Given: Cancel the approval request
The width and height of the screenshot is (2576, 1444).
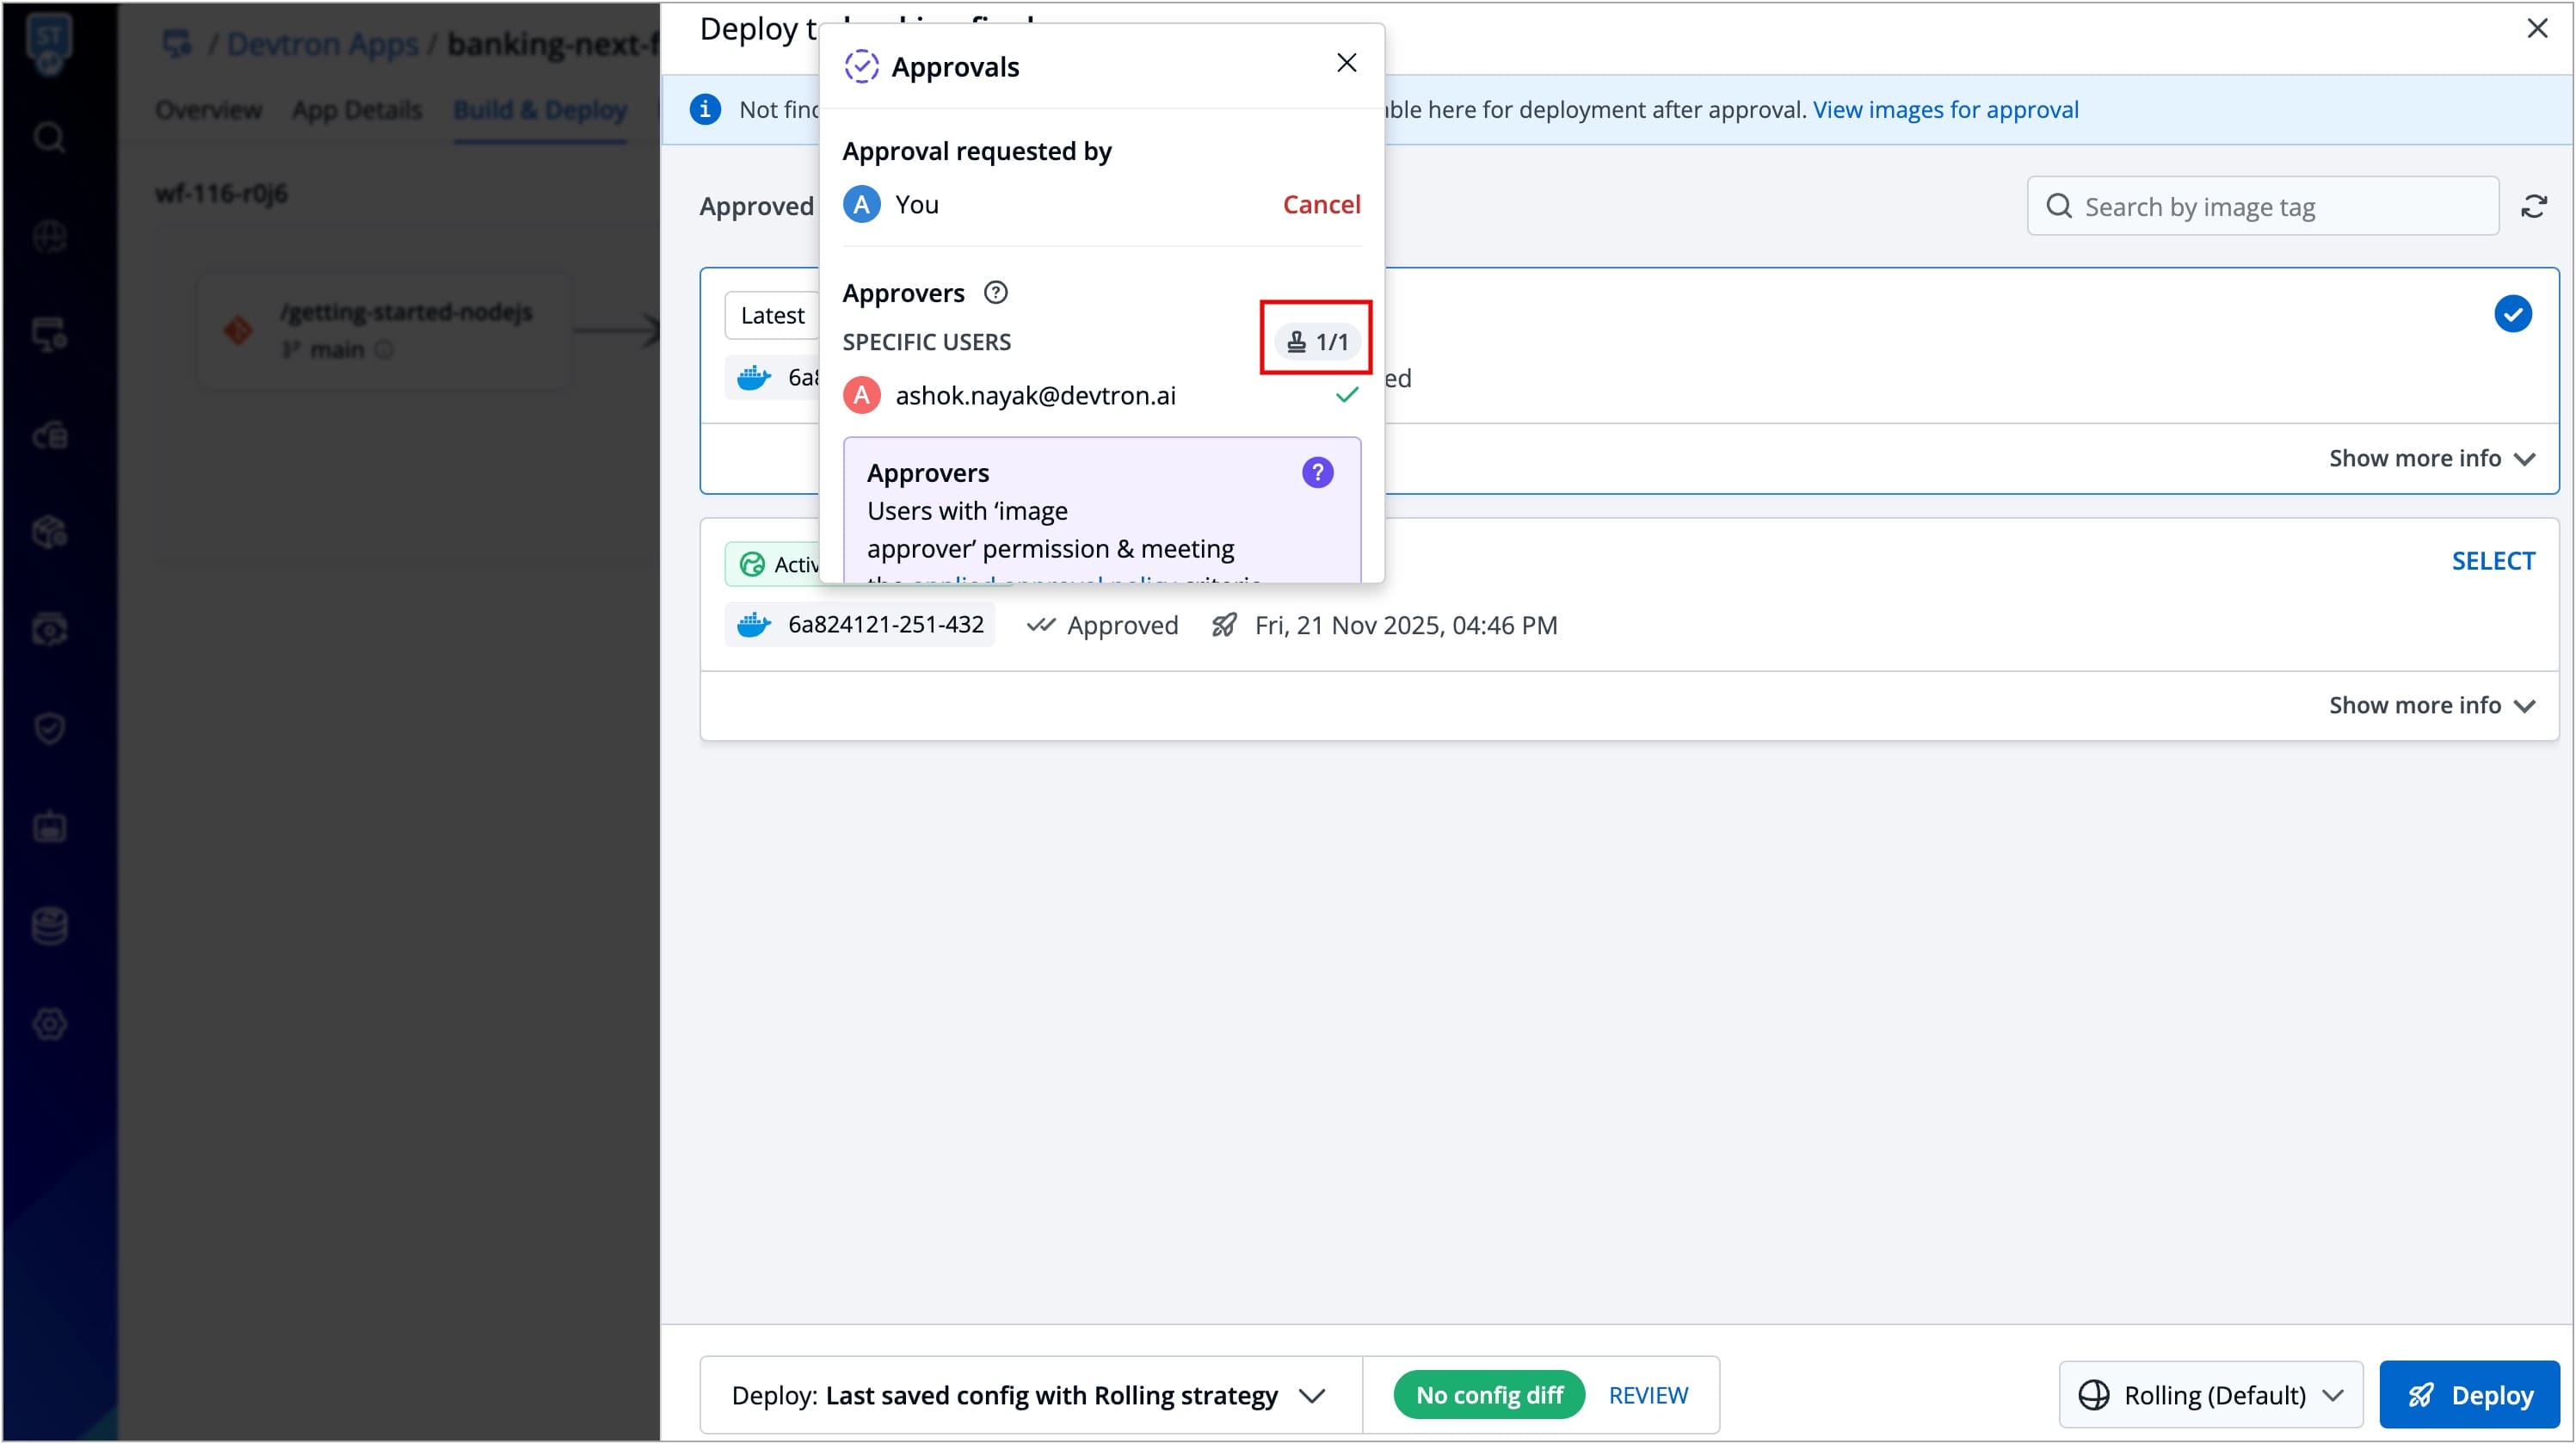Looking at the screenshot, I should (1321, 204).
